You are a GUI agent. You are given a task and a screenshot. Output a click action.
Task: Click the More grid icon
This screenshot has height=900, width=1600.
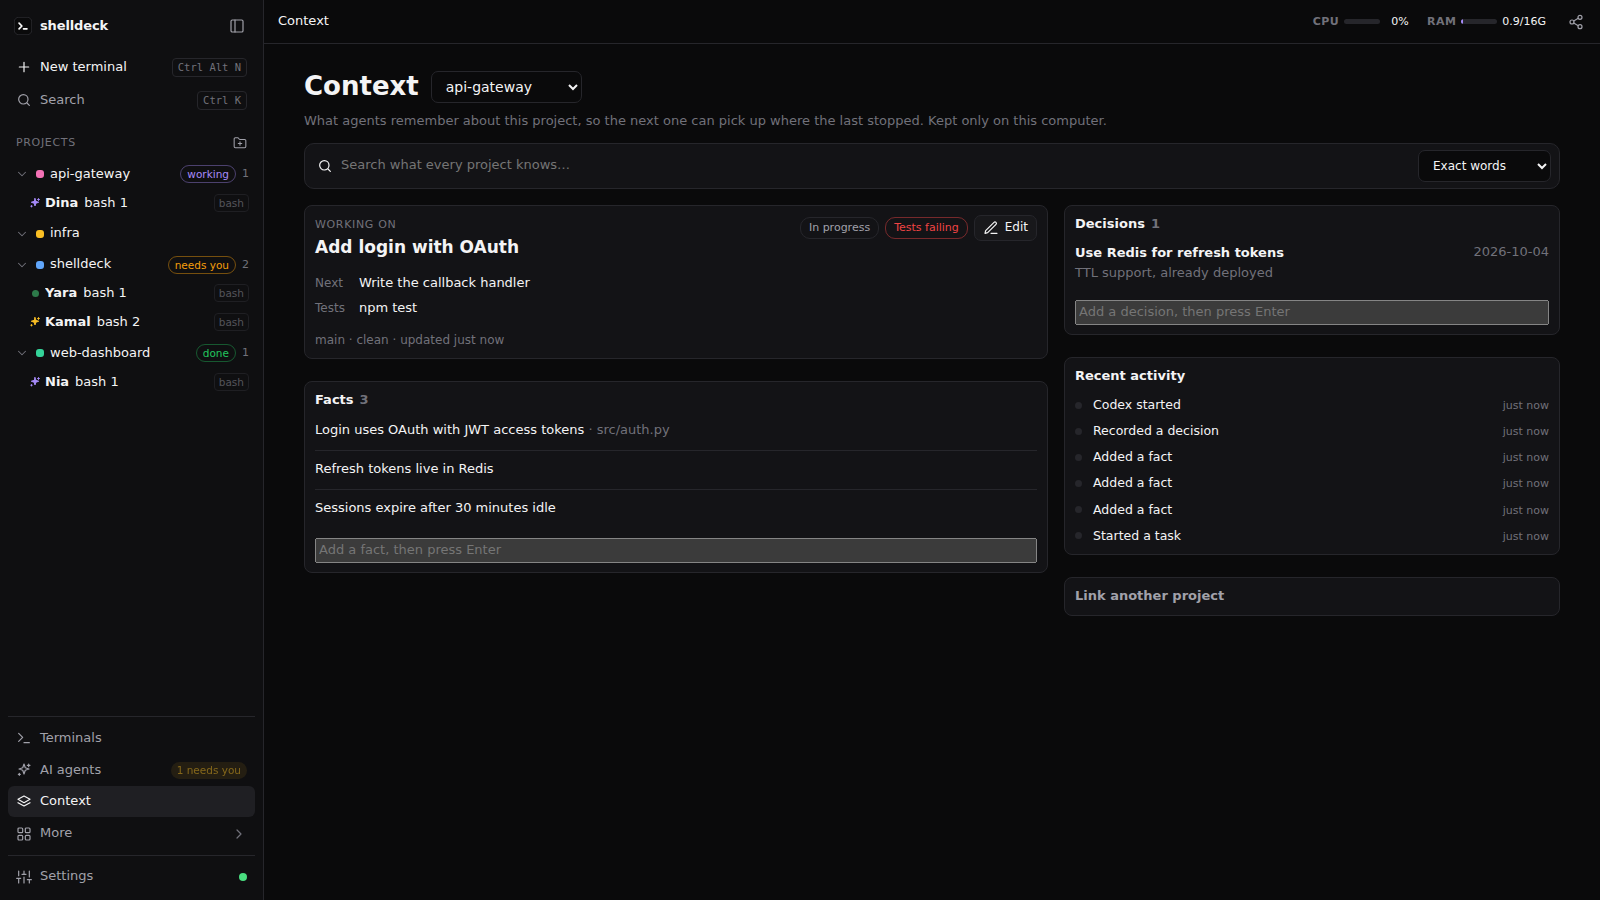(24, 834)
